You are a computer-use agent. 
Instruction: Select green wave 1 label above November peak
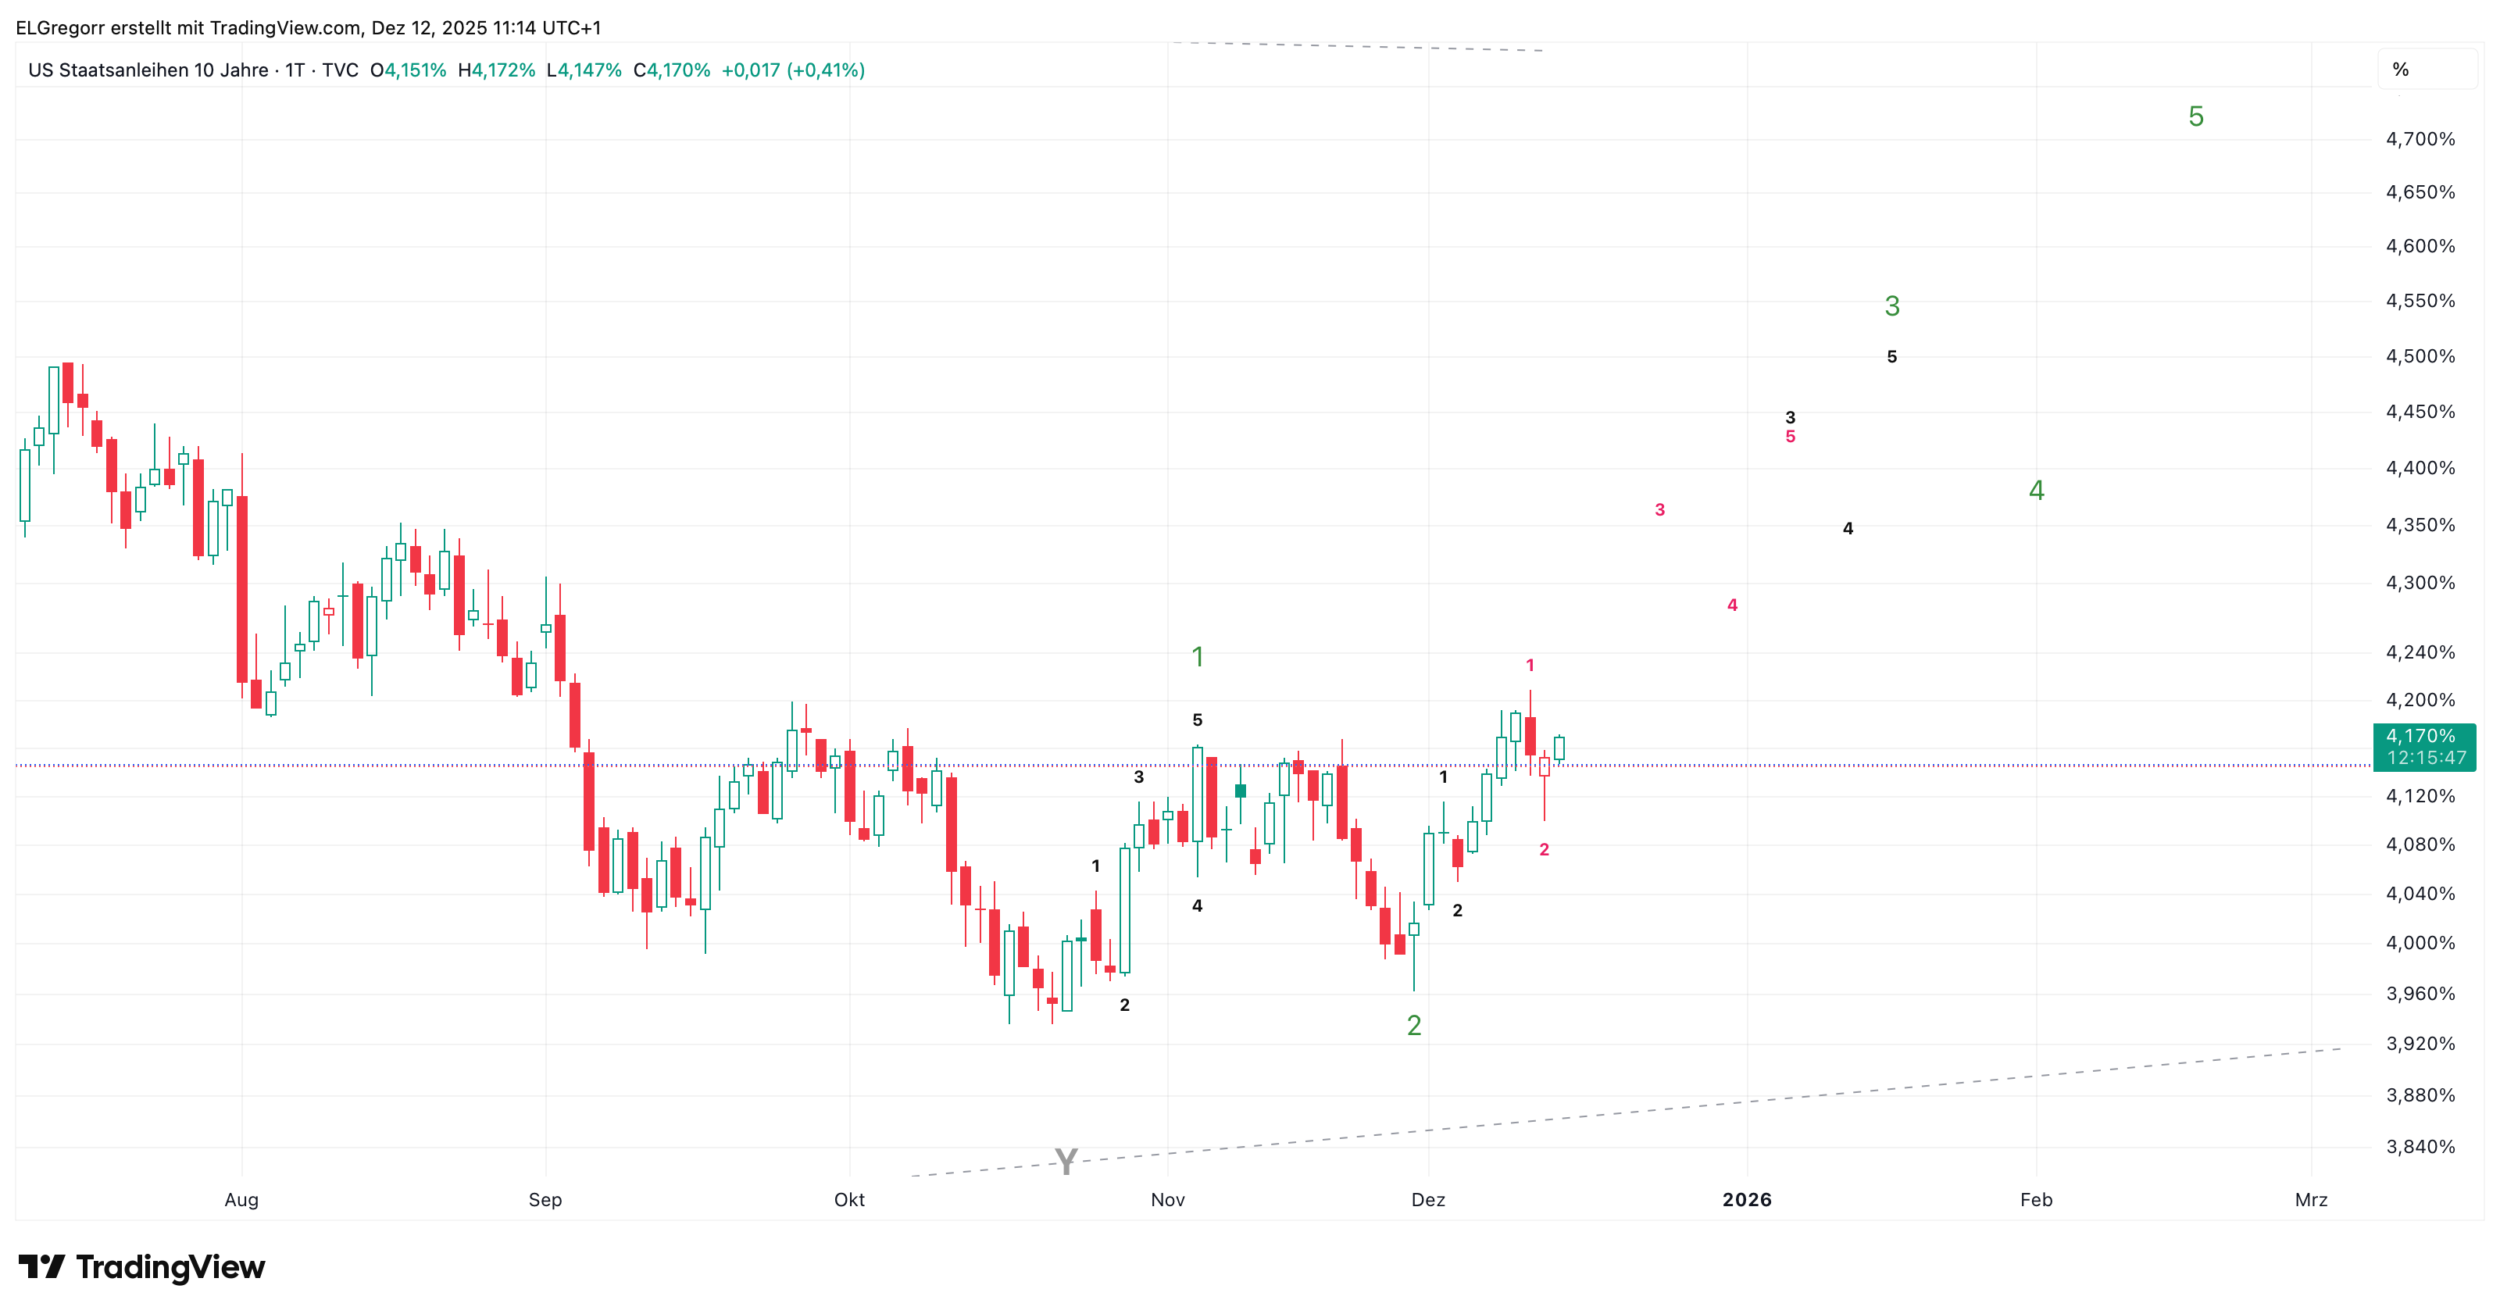pyautogui.click(x=1198, y=657)
